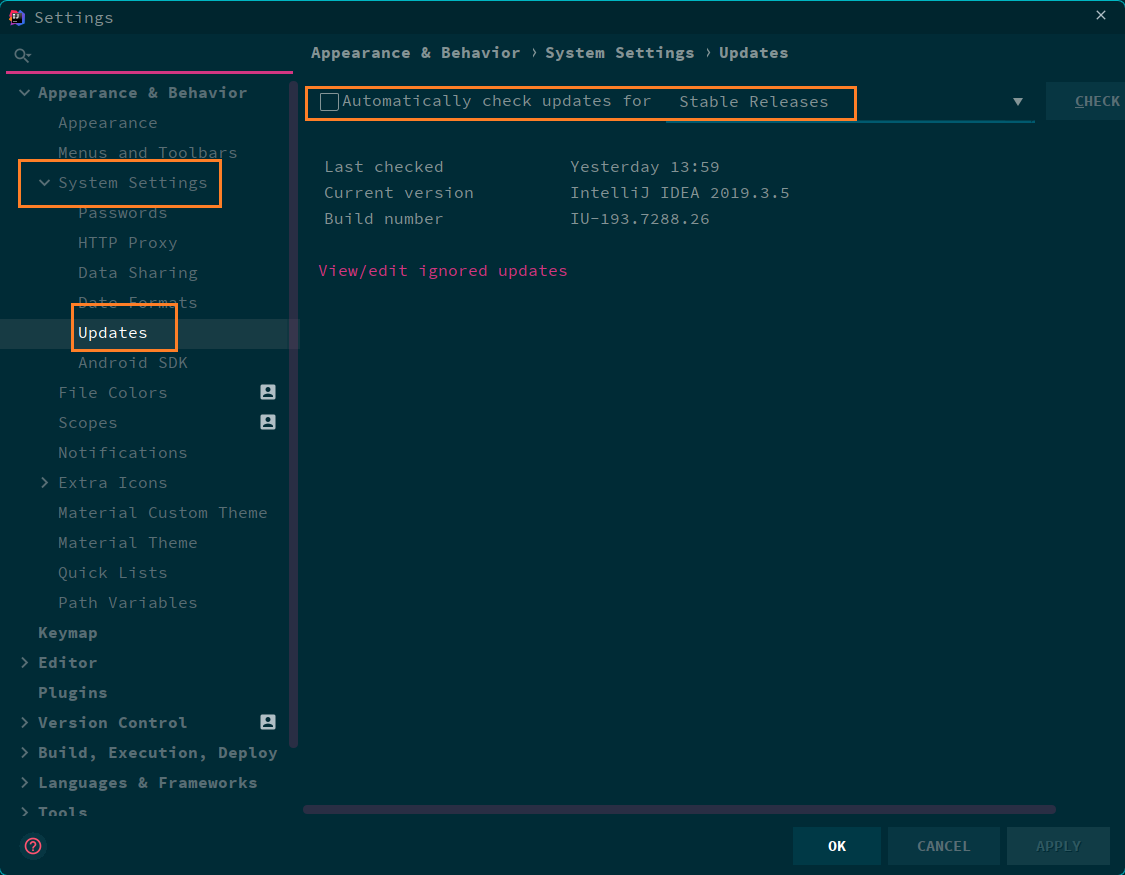Click System Settings in breadcrumb
Image resolution: width=1125 pixels, height=875 pixels.
620,53
